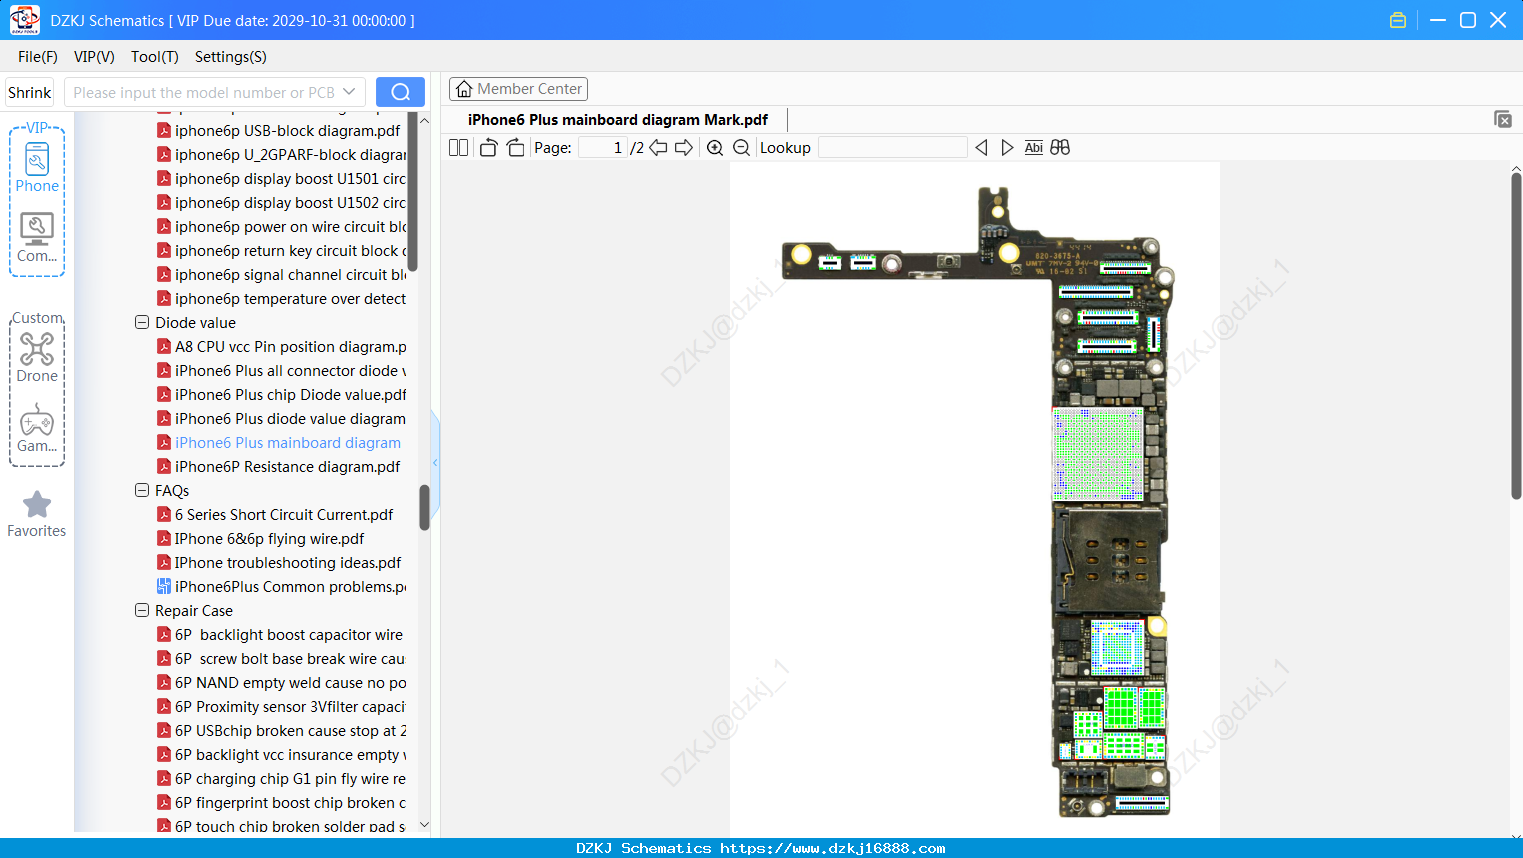1523x858 pixels.
Task: Open iPhone6Plus Common problems file
Action: coord(290,587)
